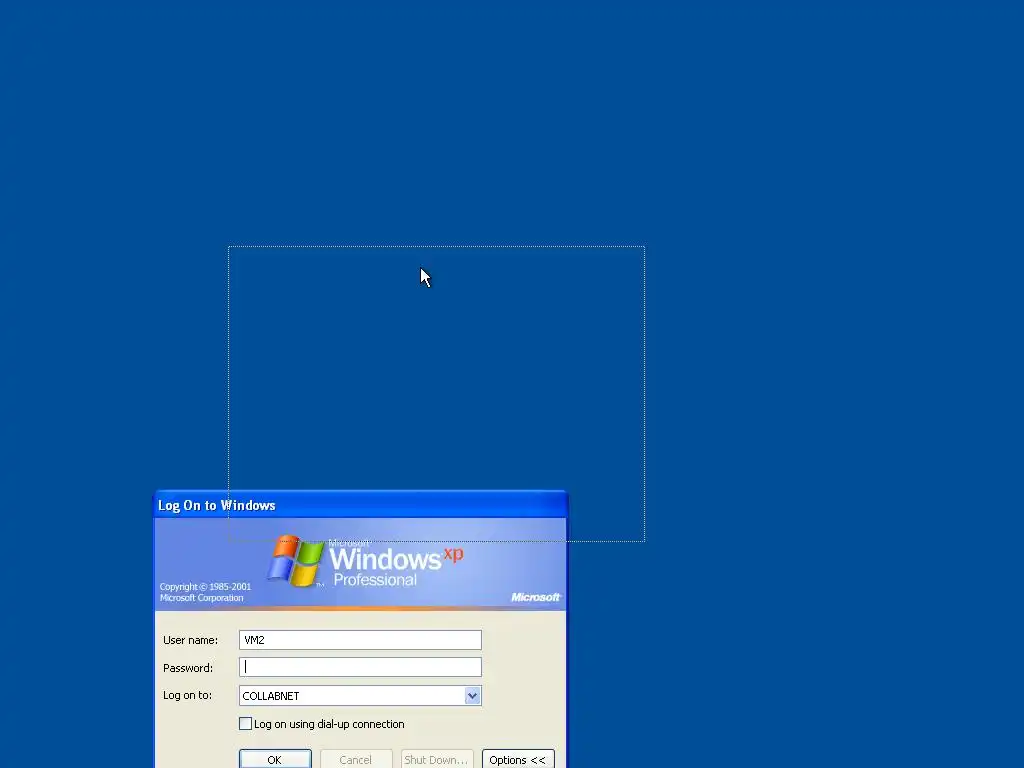Click the Microsoft wordmark in the banner
1024x768 pixels.
(x=536, y=597)
